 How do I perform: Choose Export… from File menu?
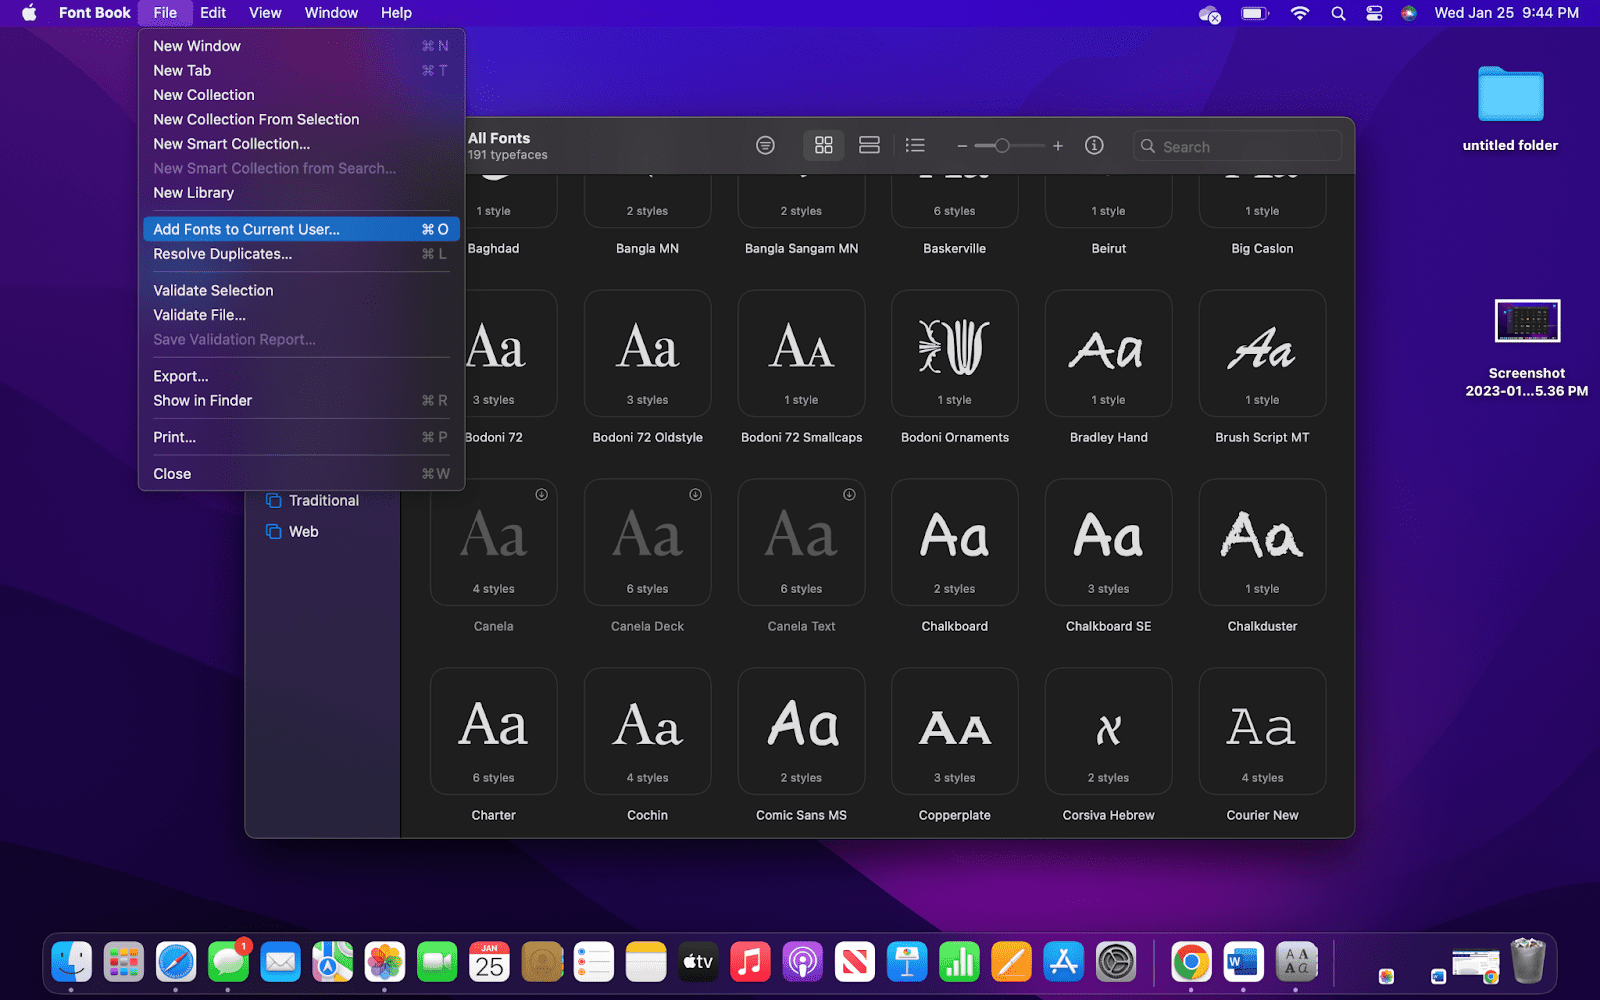click(301, 376)
